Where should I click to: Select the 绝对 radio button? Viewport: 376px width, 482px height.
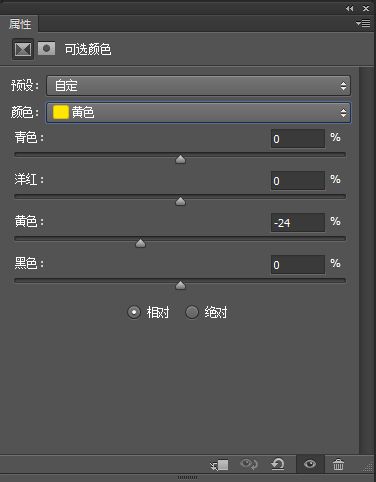click(192, 312)
